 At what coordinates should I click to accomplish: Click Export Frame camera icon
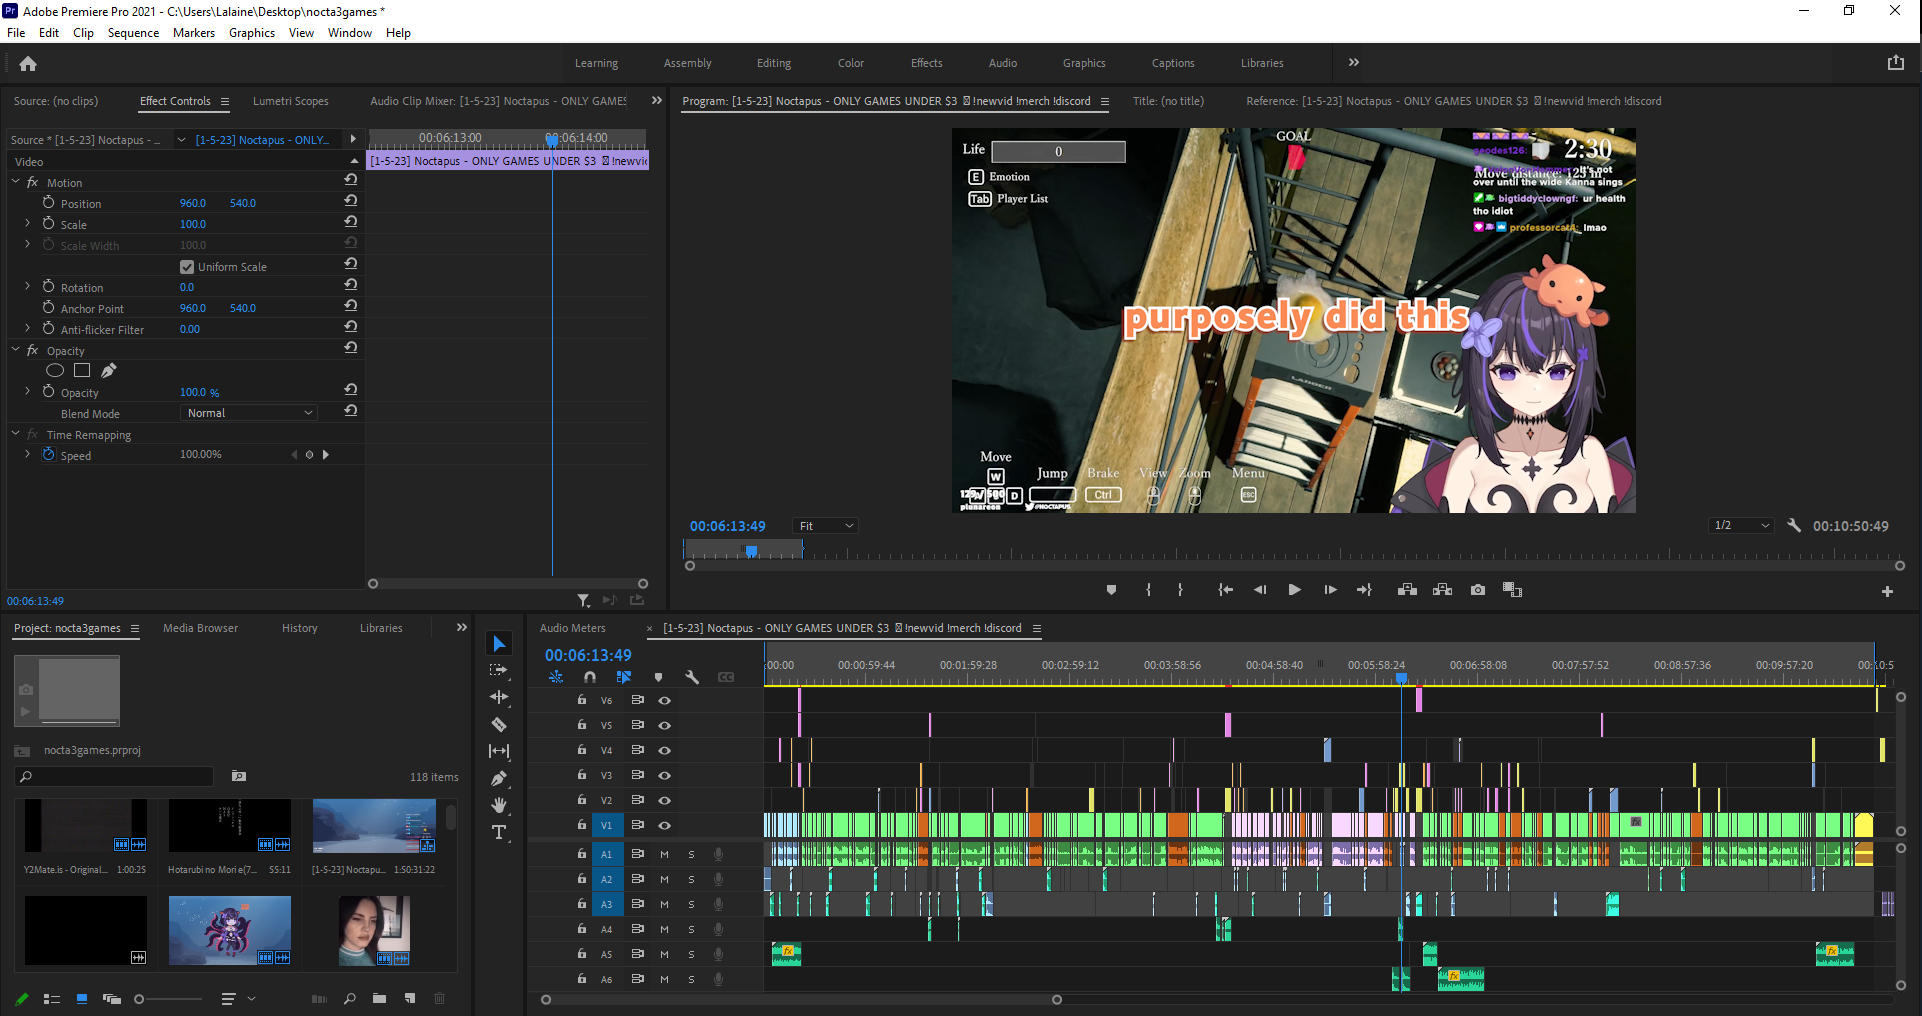1478,590
